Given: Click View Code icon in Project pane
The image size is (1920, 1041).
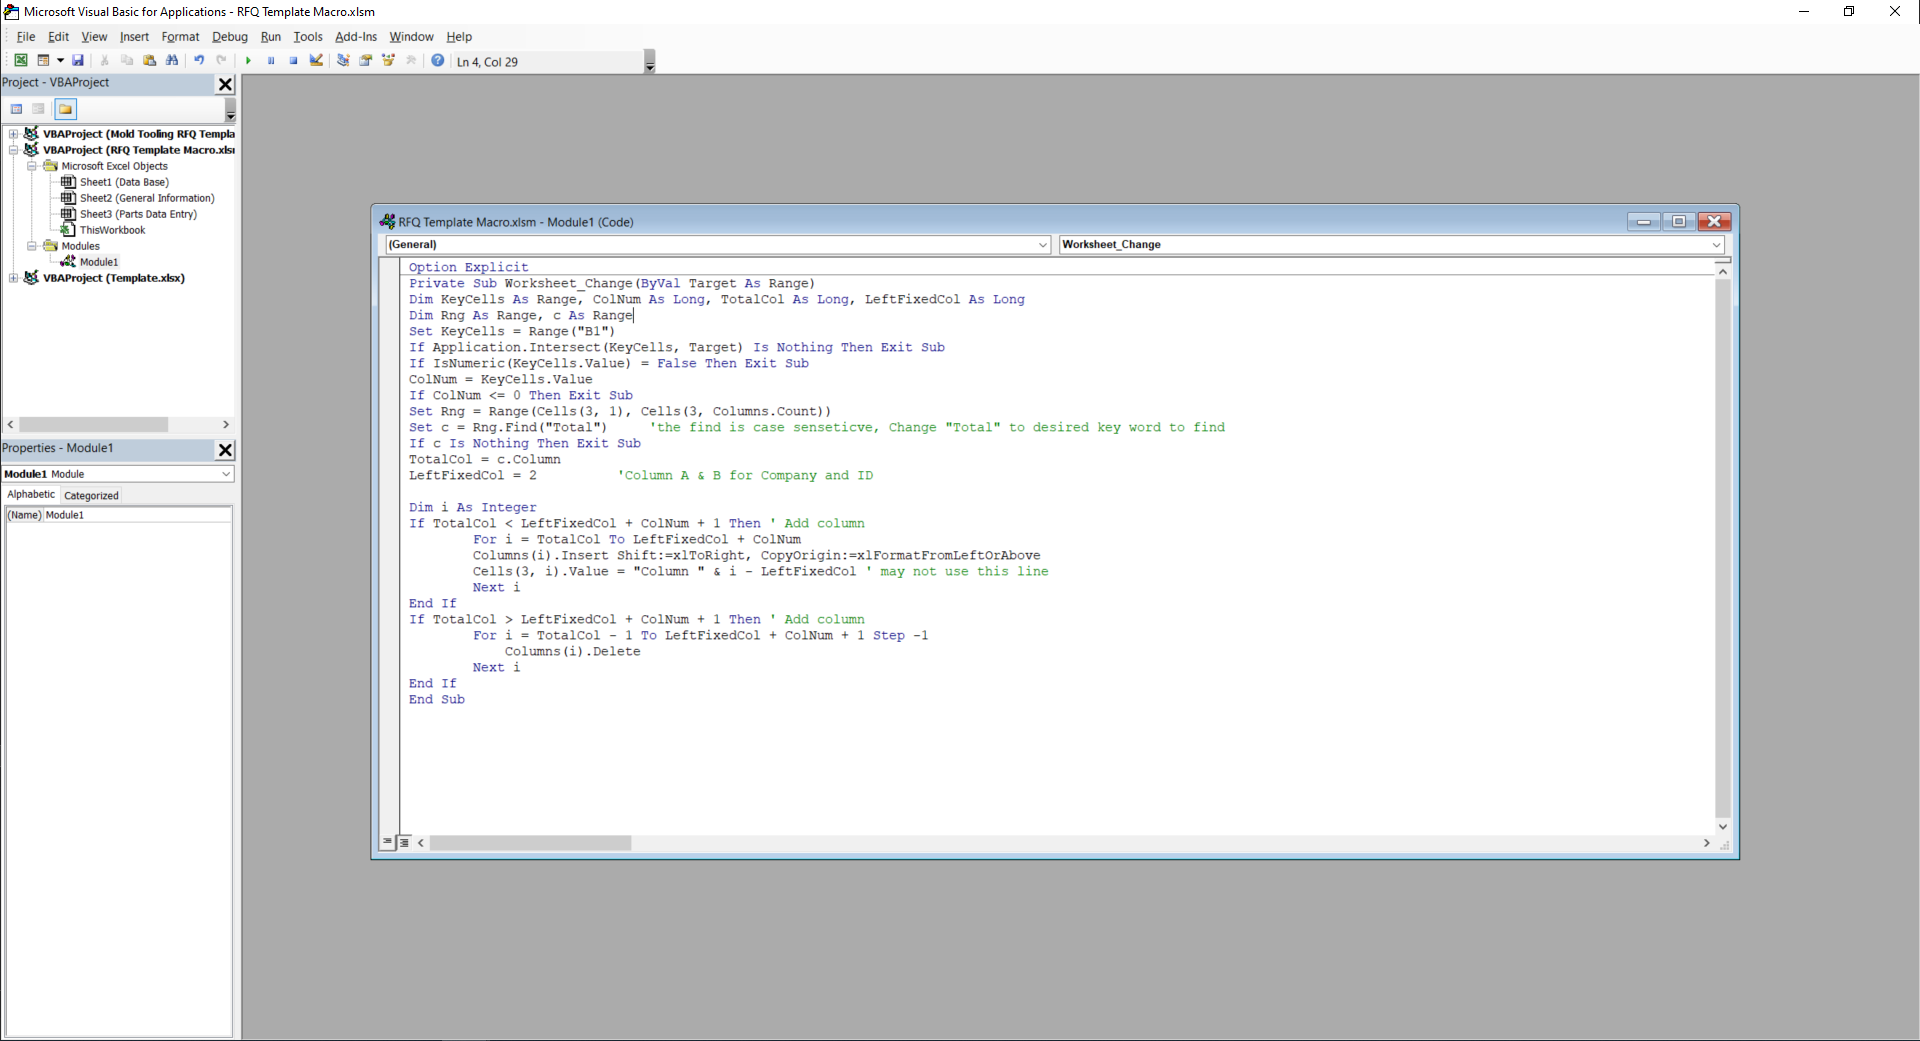Looking at the screenshot, I should pyautogui.click(x=16, y=109).
